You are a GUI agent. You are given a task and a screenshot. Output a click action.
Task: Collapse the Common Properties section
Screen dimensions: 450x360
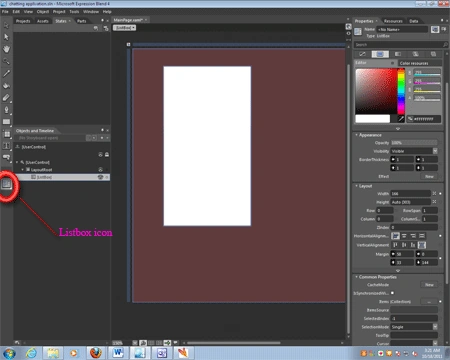pyautogui.click(x=356, y=277)
